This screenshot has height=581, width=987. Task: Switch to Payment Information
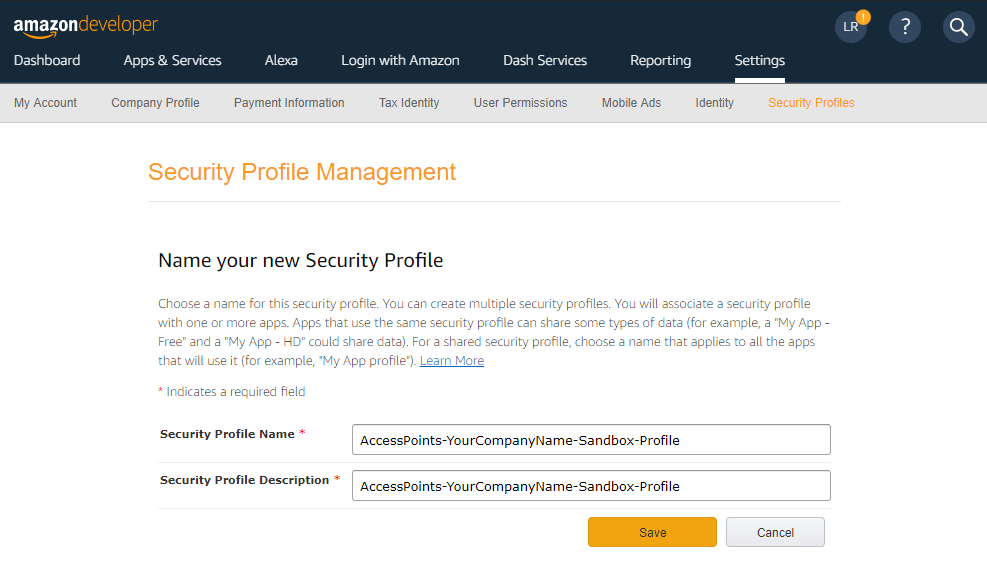[288, 102]
